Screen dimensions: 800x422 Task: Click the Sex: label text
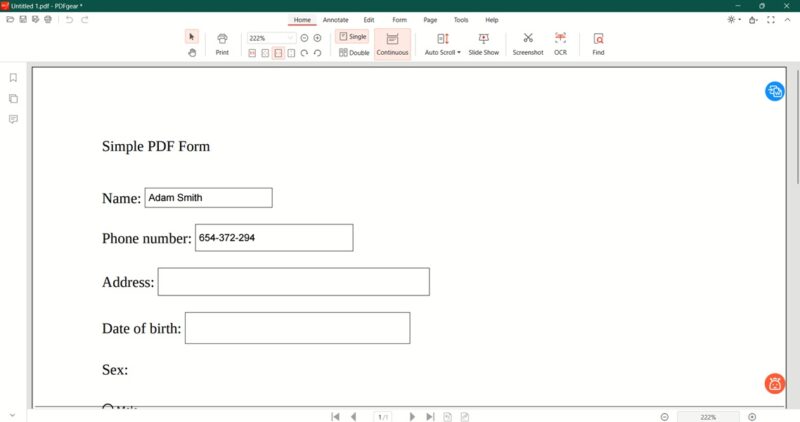tap(115, 369)
